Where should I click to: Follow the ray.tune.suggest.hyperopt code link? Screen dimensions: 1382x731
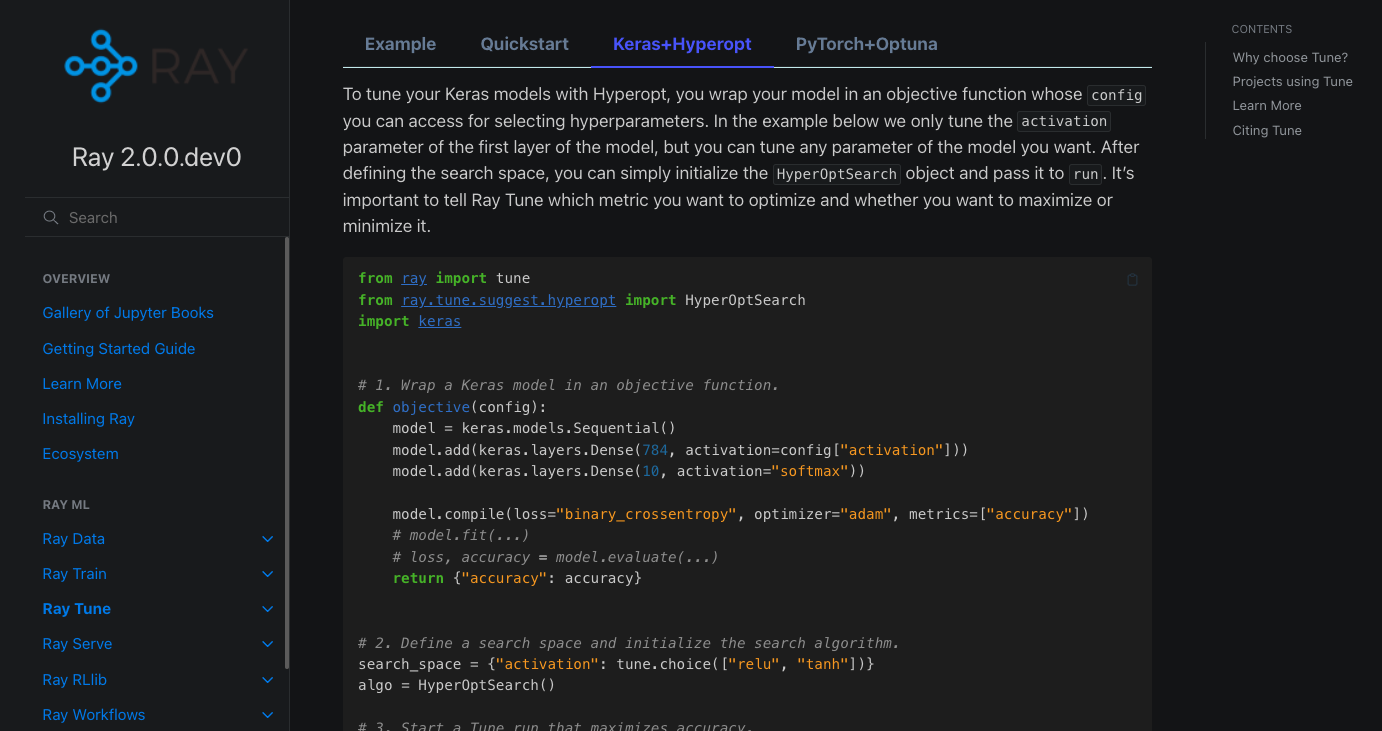[x=509, y=300]
